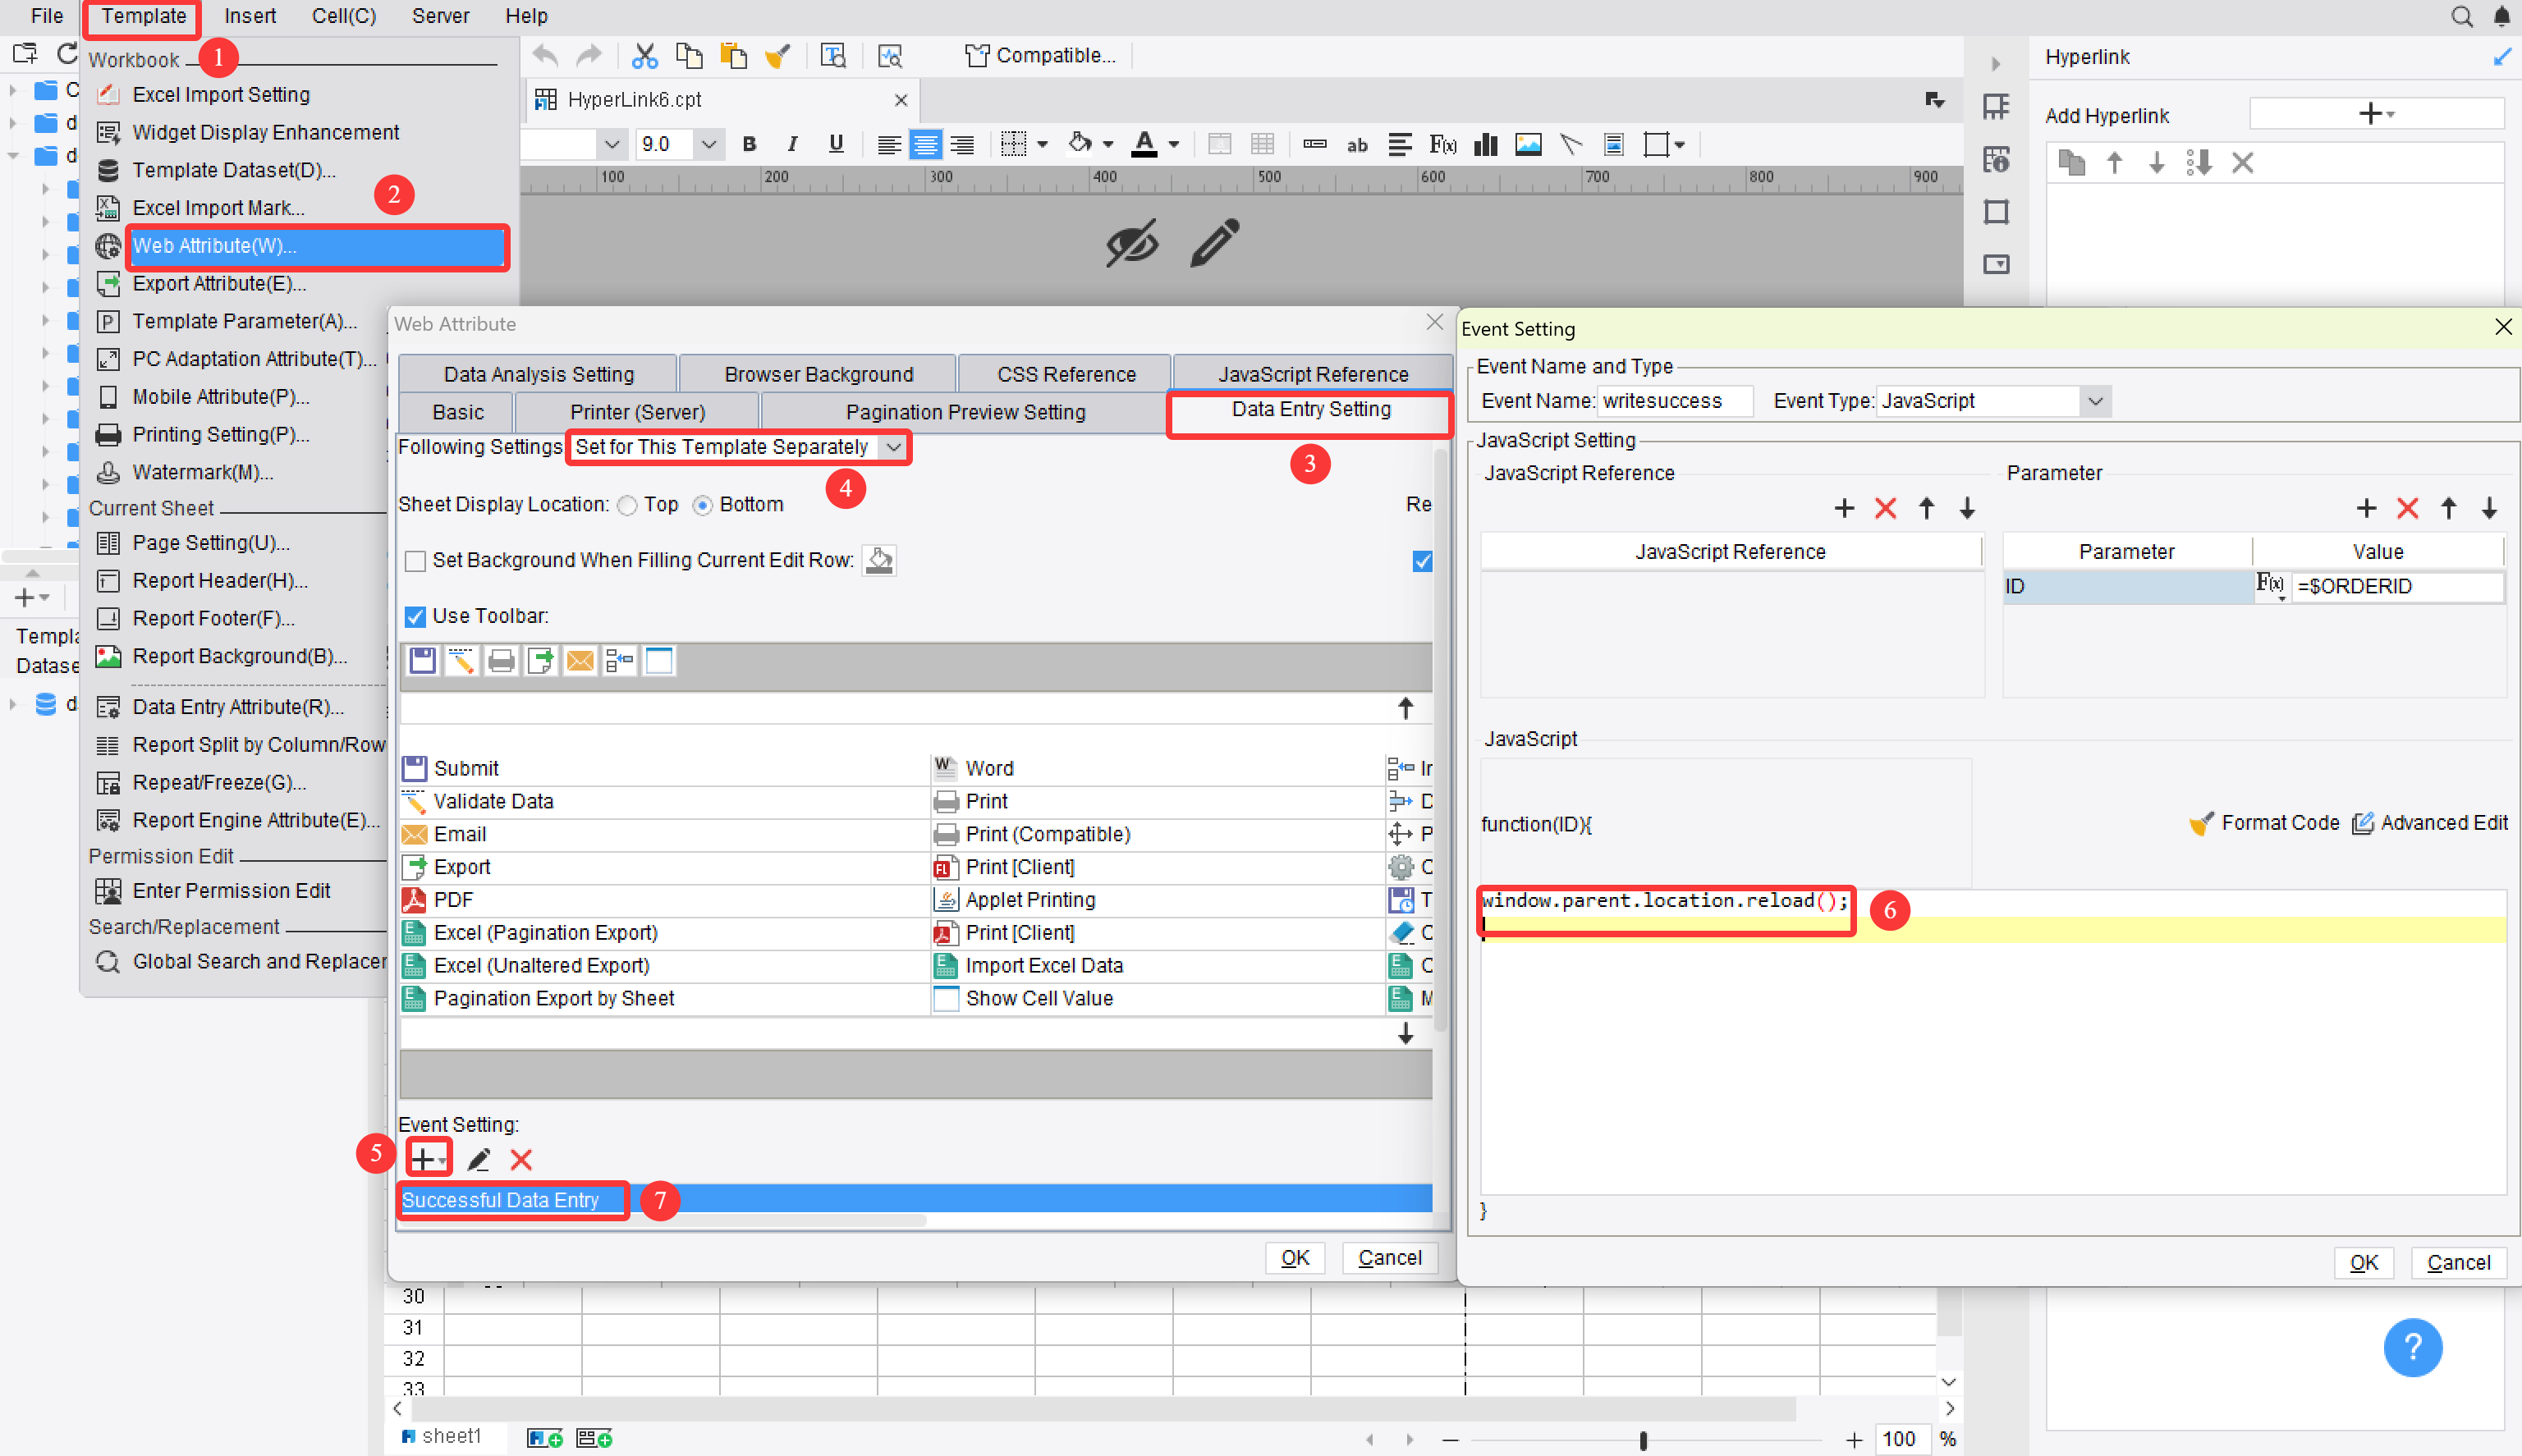Open border style dropdown arrow

[1041, 145]
